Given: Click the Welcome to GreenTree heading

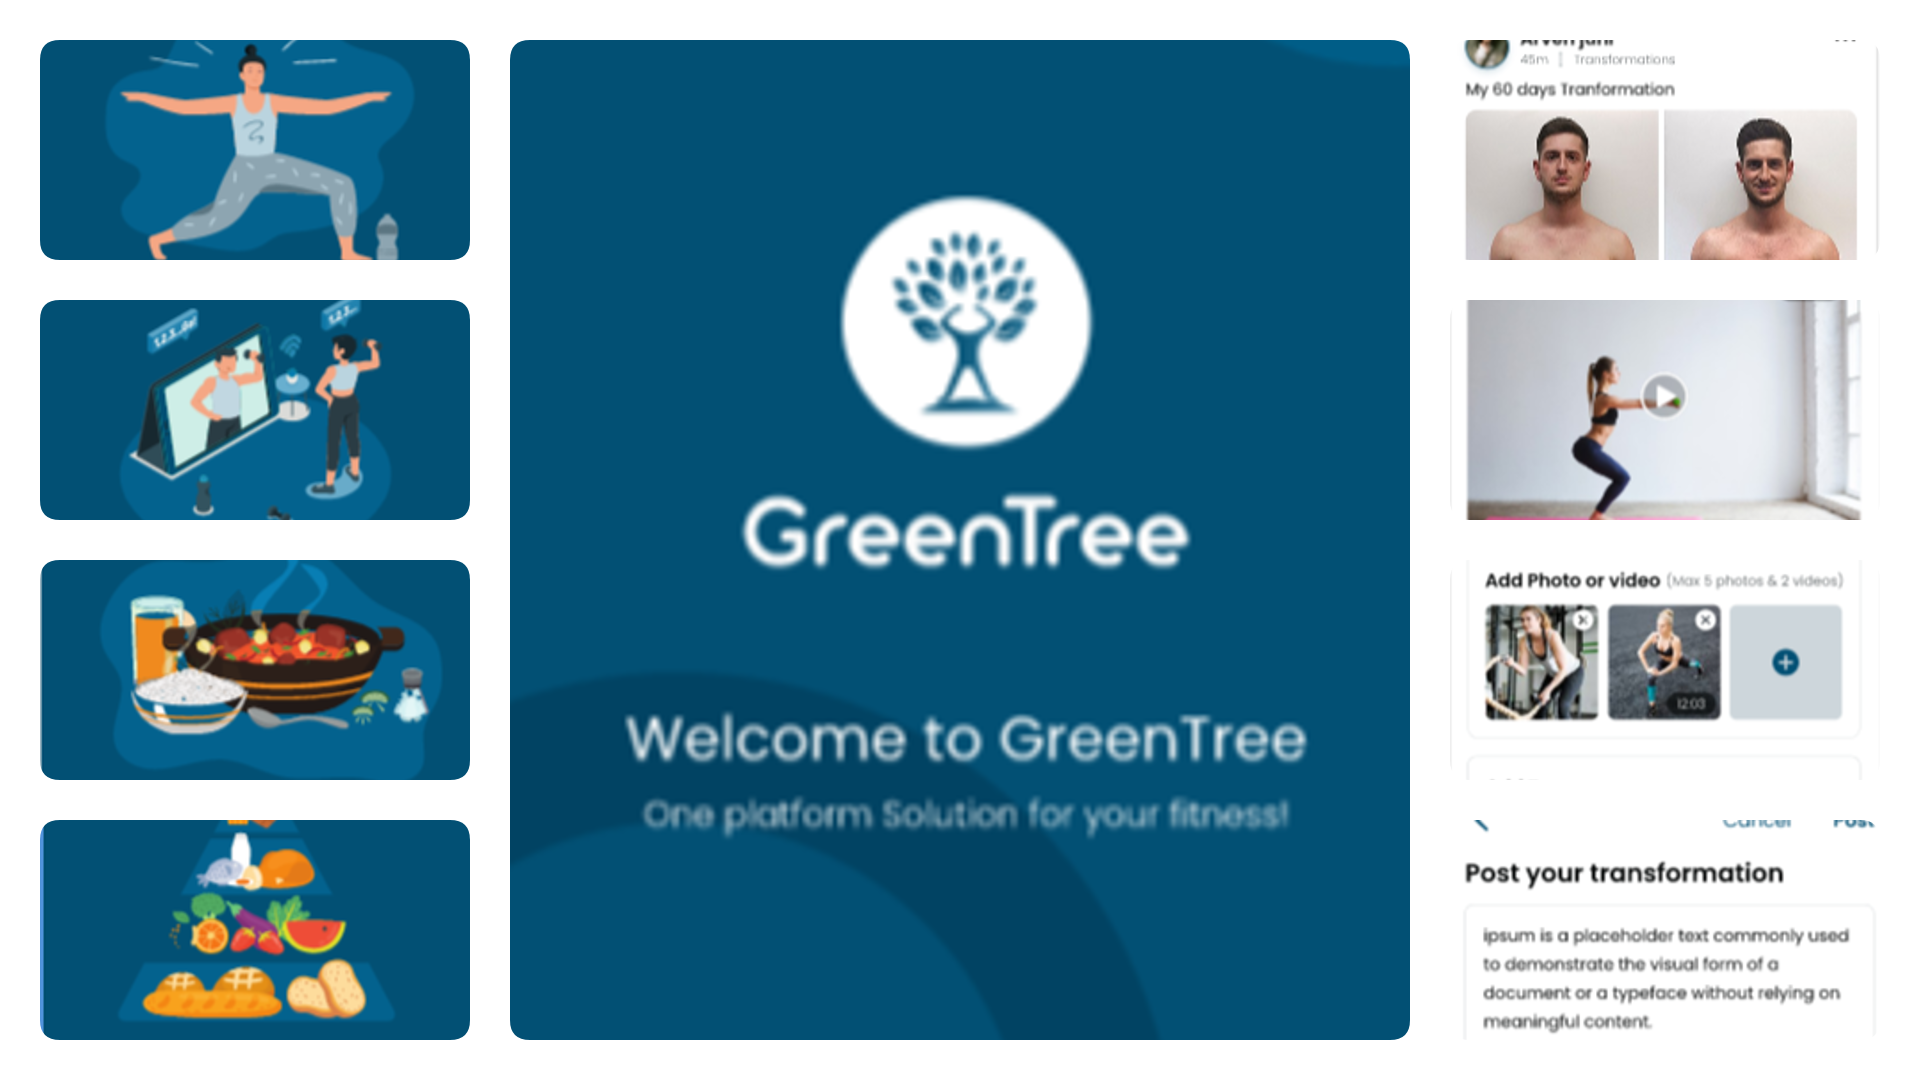Looking at the screenshot, I should click(966, 739).
